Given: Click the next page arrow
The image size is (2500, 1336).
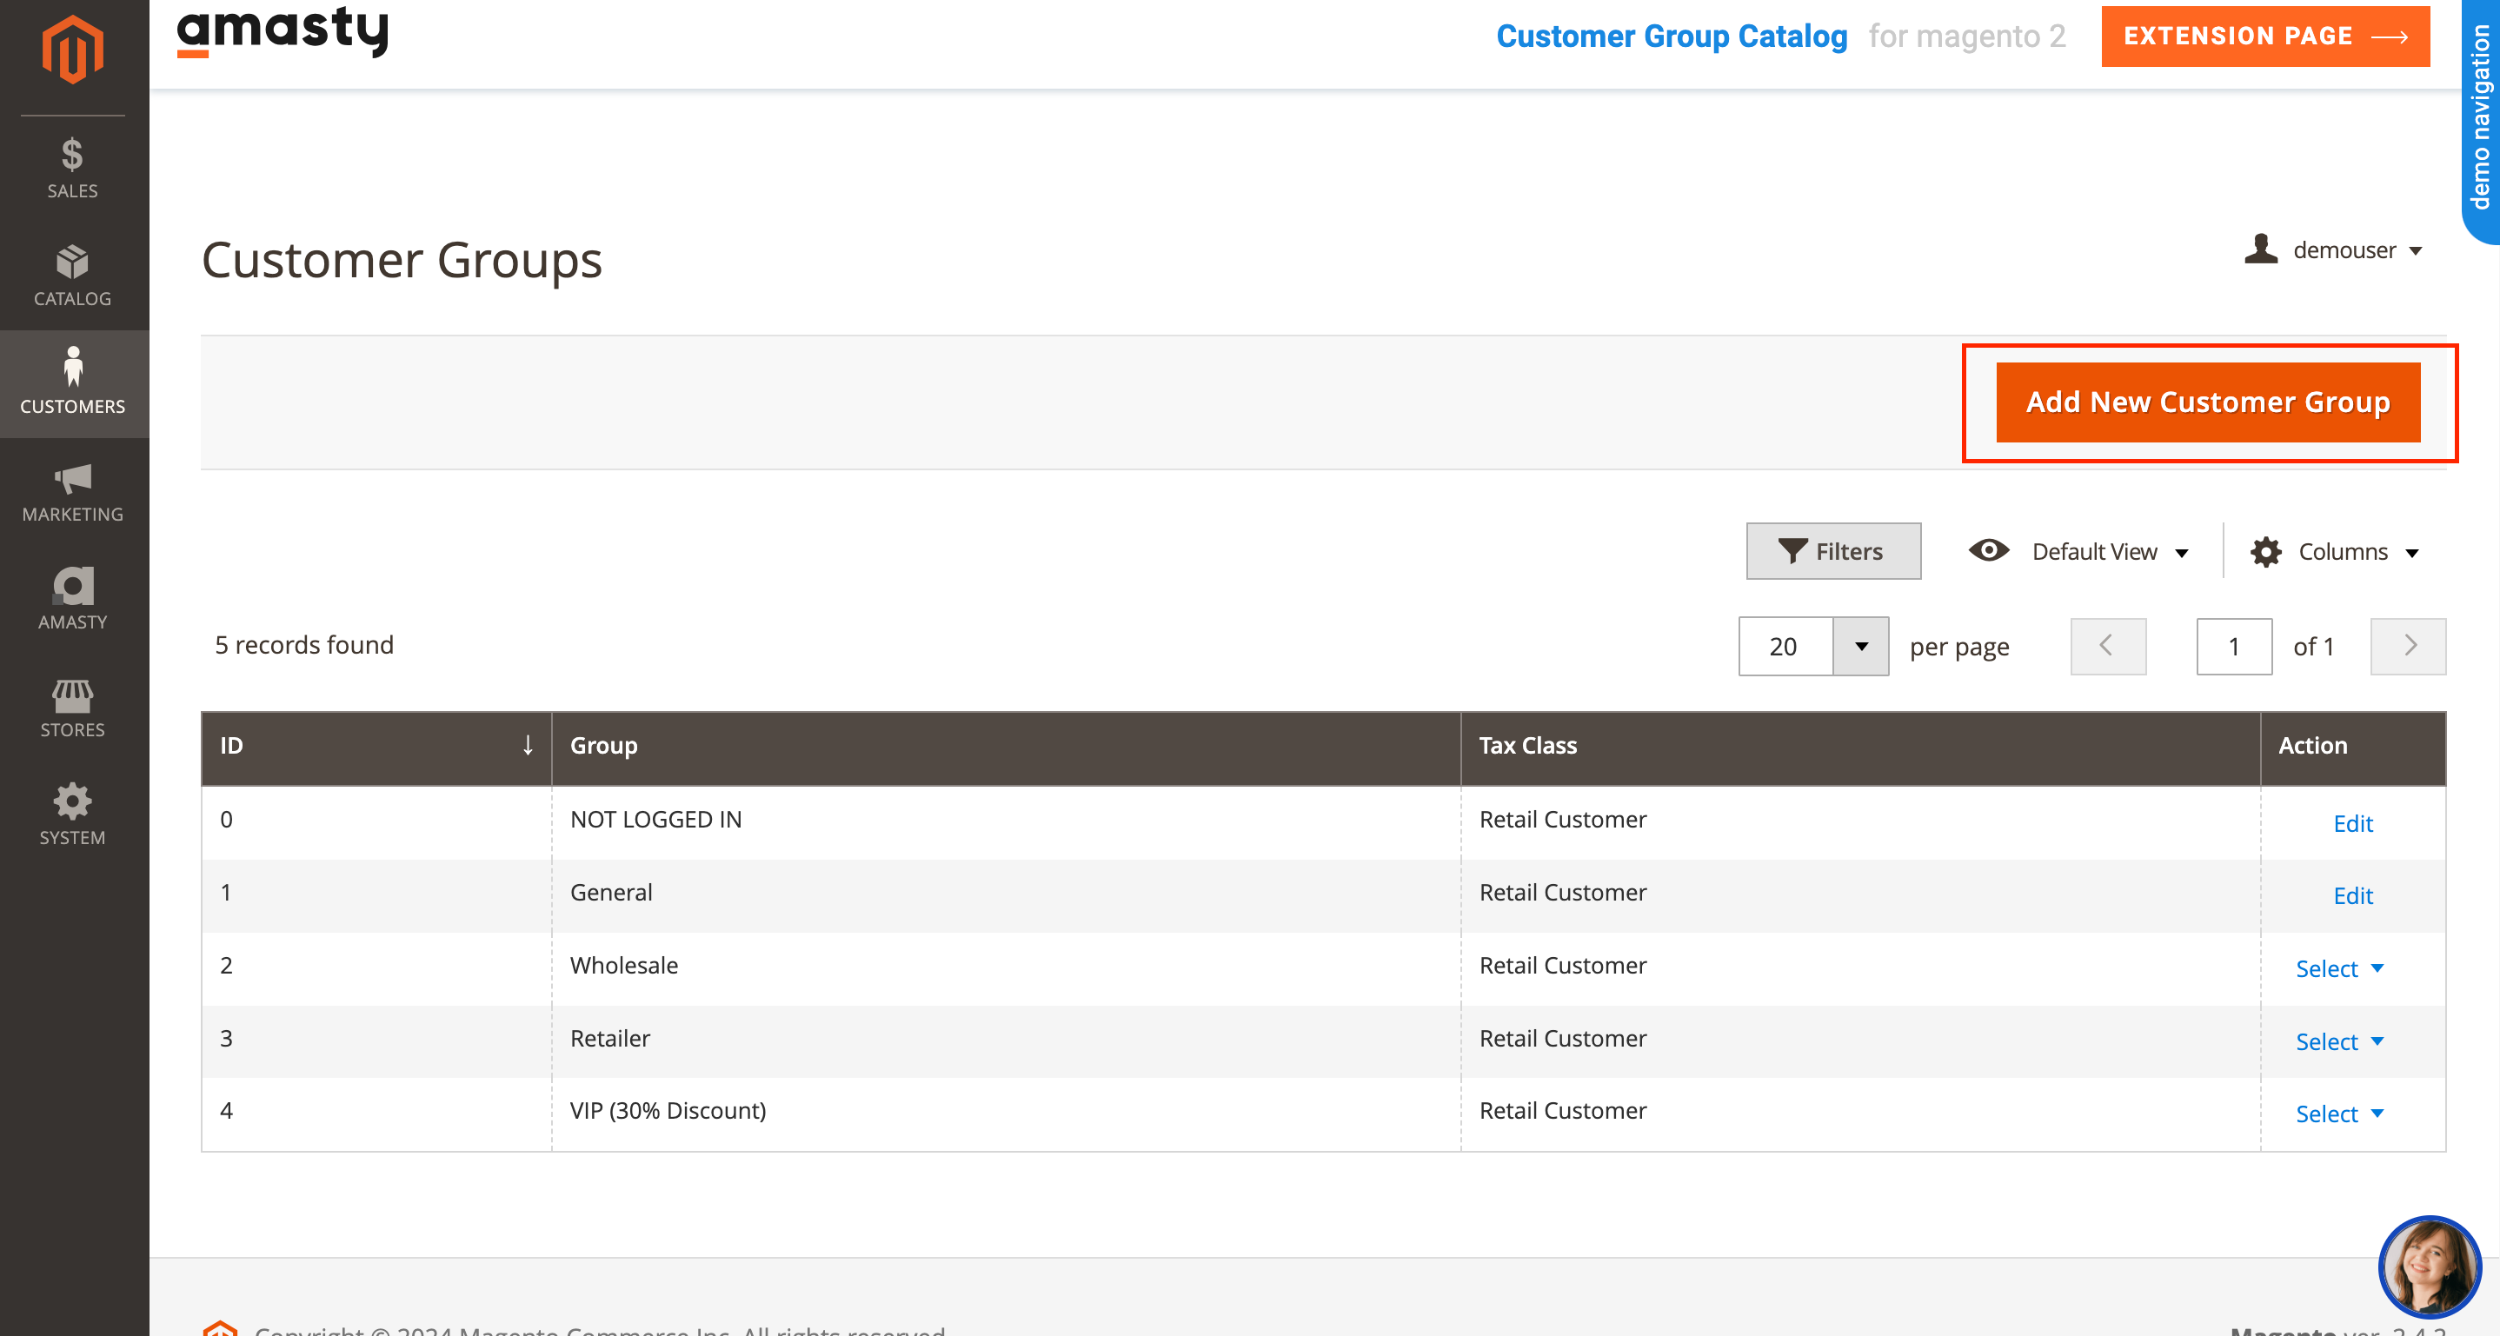Looking at the screenshot, I should click(x=2408, y=646).
